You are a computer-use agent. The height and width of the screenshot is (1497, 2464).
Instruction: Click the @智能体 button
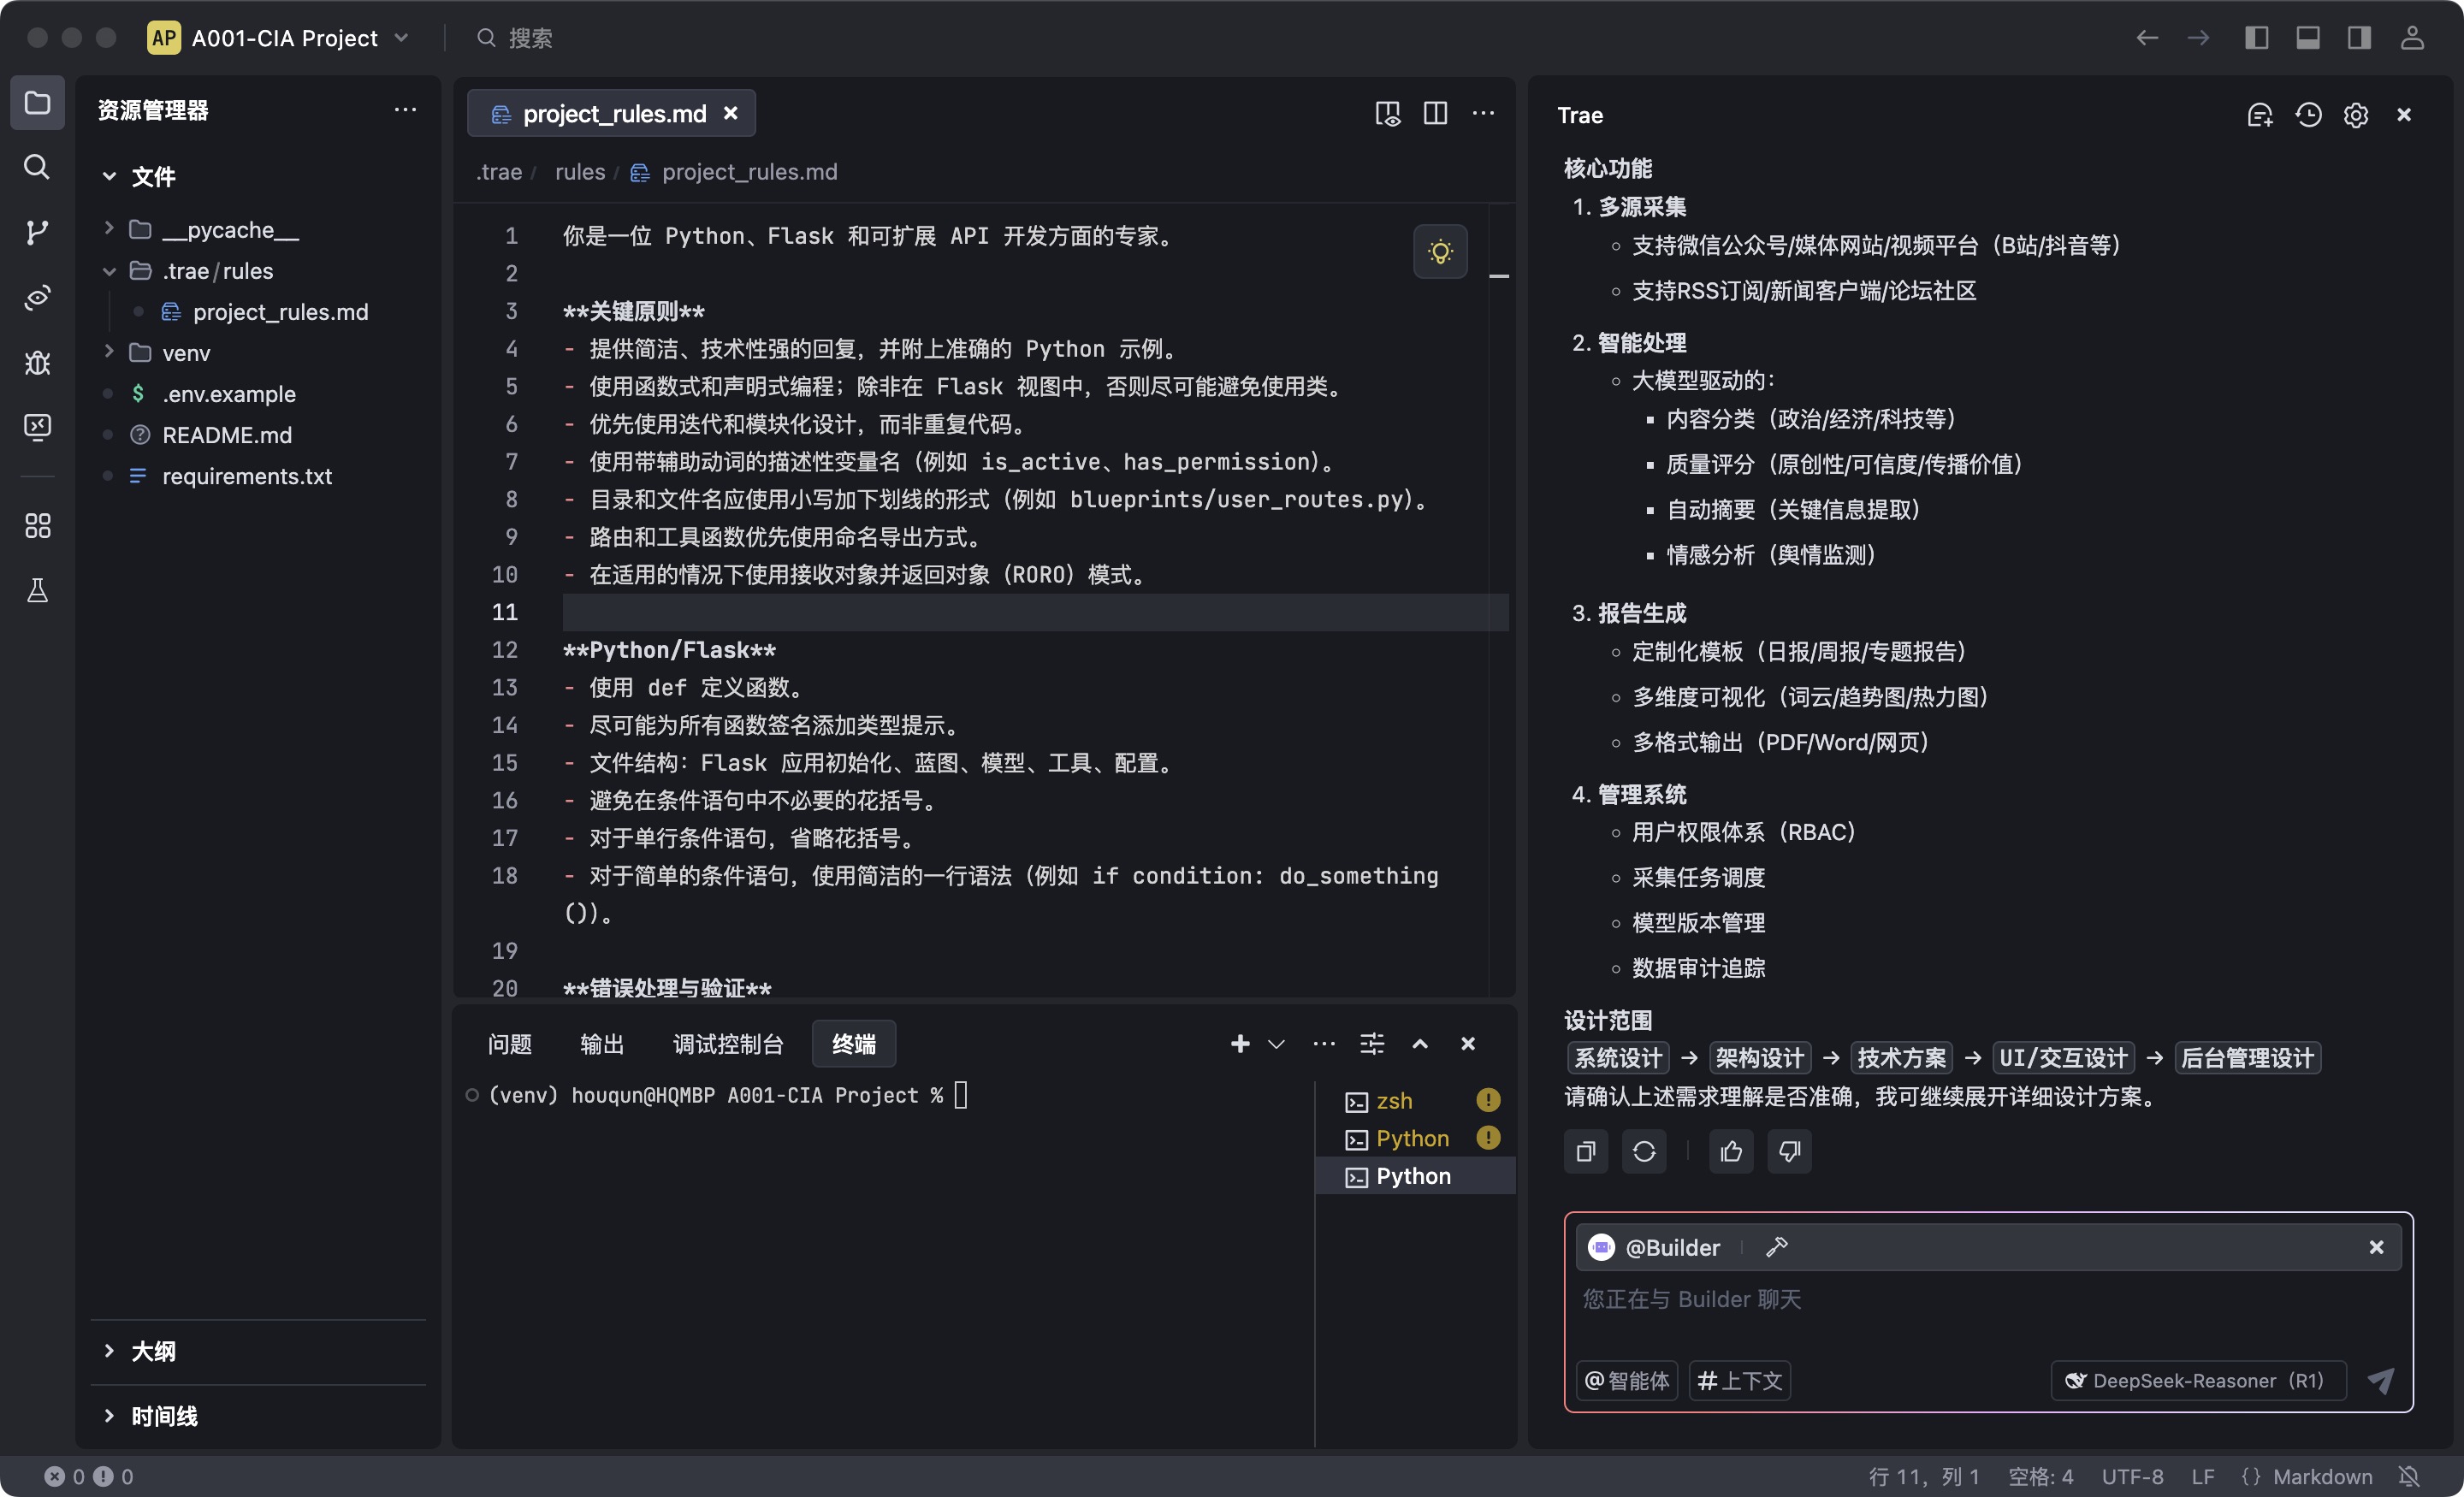click(x=1628, y=1381)
